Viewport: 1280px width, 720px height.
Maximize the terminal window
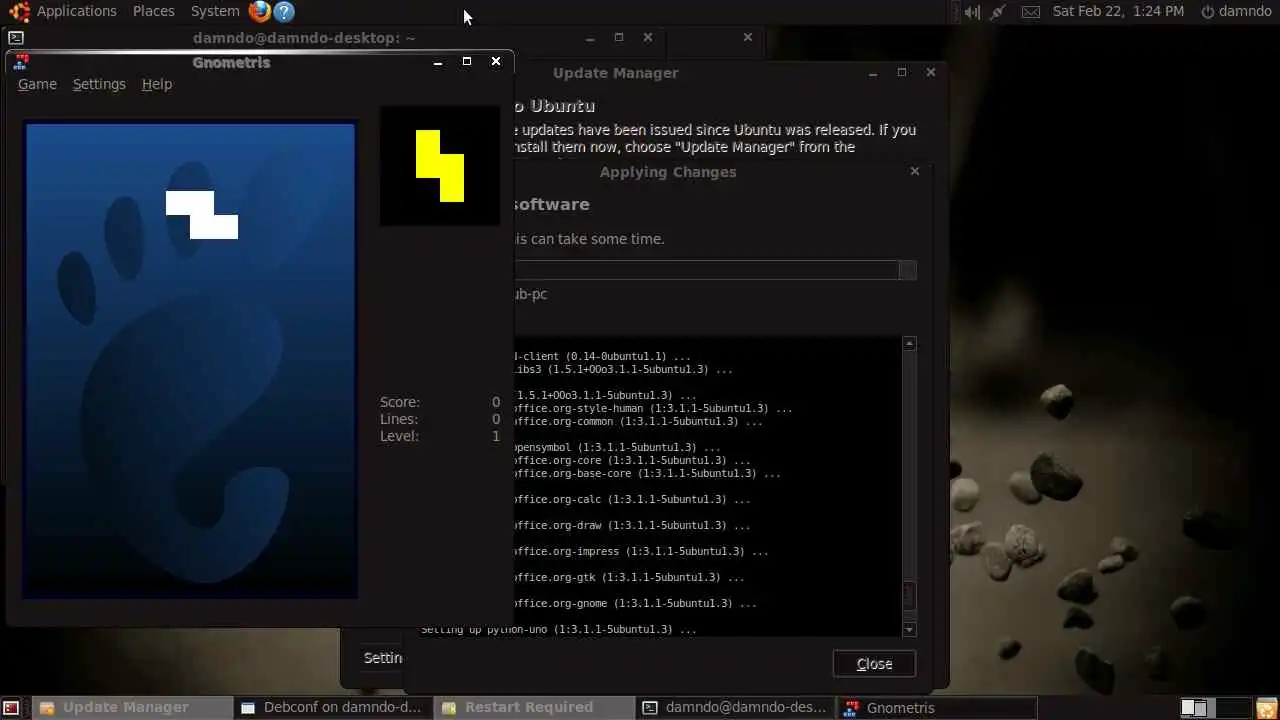pyautogui.click(x=619, y=37)
